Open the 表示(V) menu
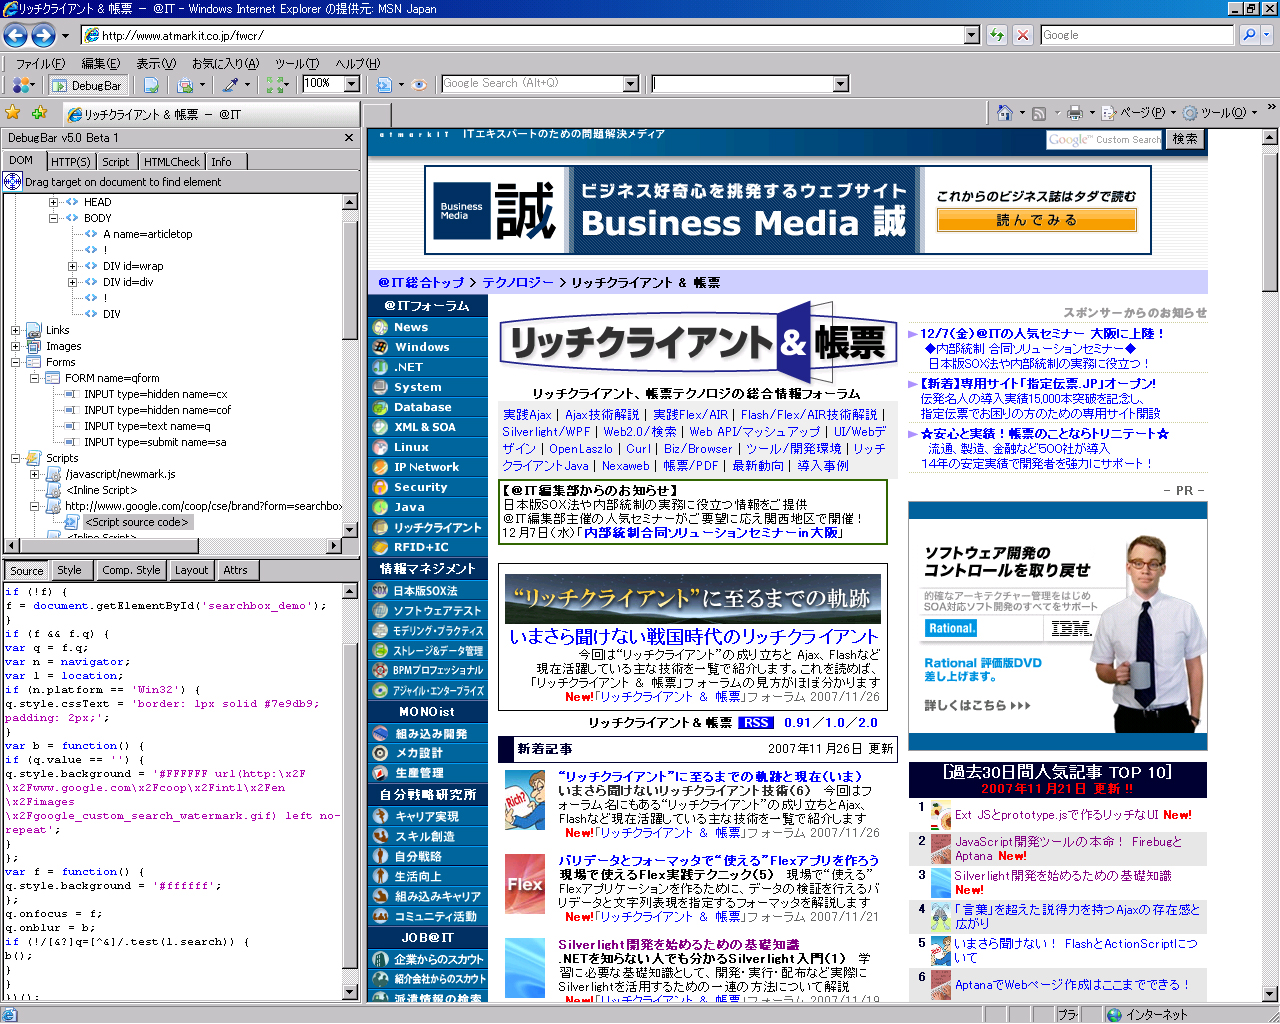The image size is (1280, 1024). click(156, 63)
